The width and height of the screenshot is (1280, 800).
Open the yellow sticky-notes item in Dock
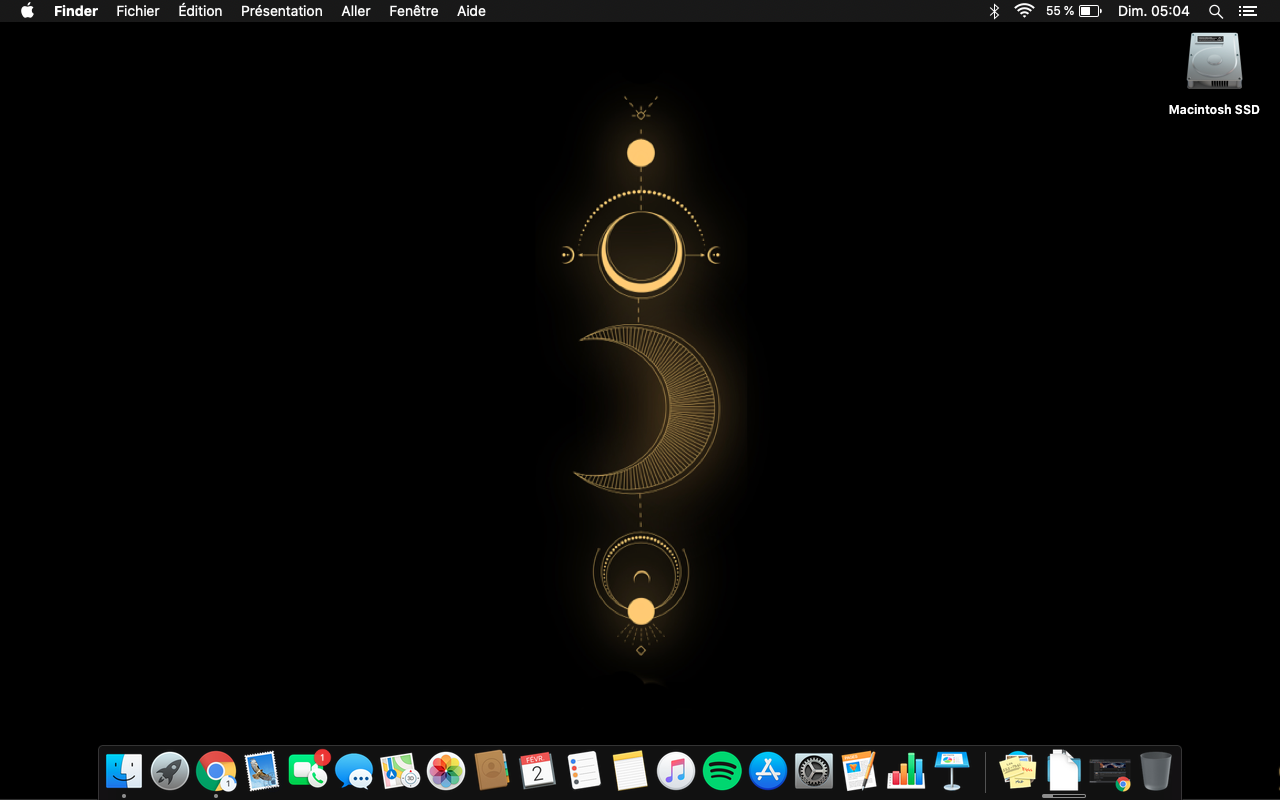click(x=1018, y=771)
